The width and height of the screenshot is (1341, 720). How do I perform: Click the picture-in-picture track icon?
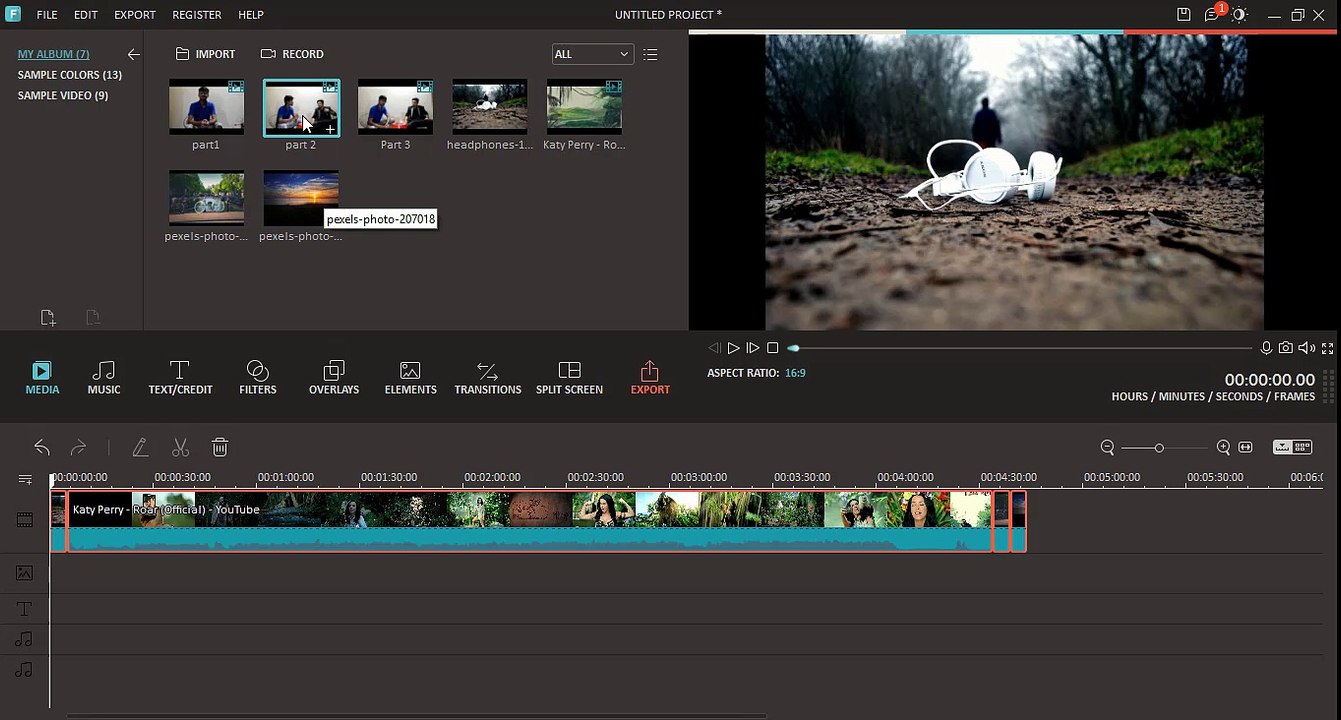tap(25, 573)
